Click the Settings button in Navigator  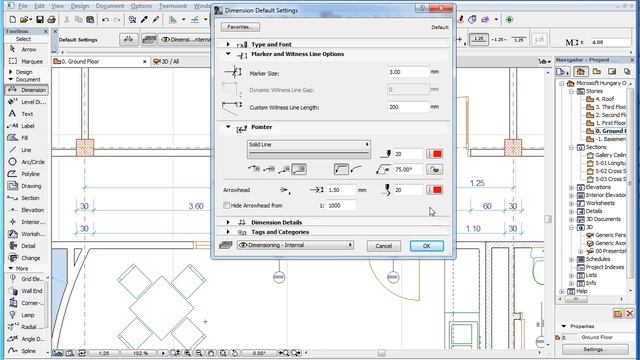coord(595,349)
